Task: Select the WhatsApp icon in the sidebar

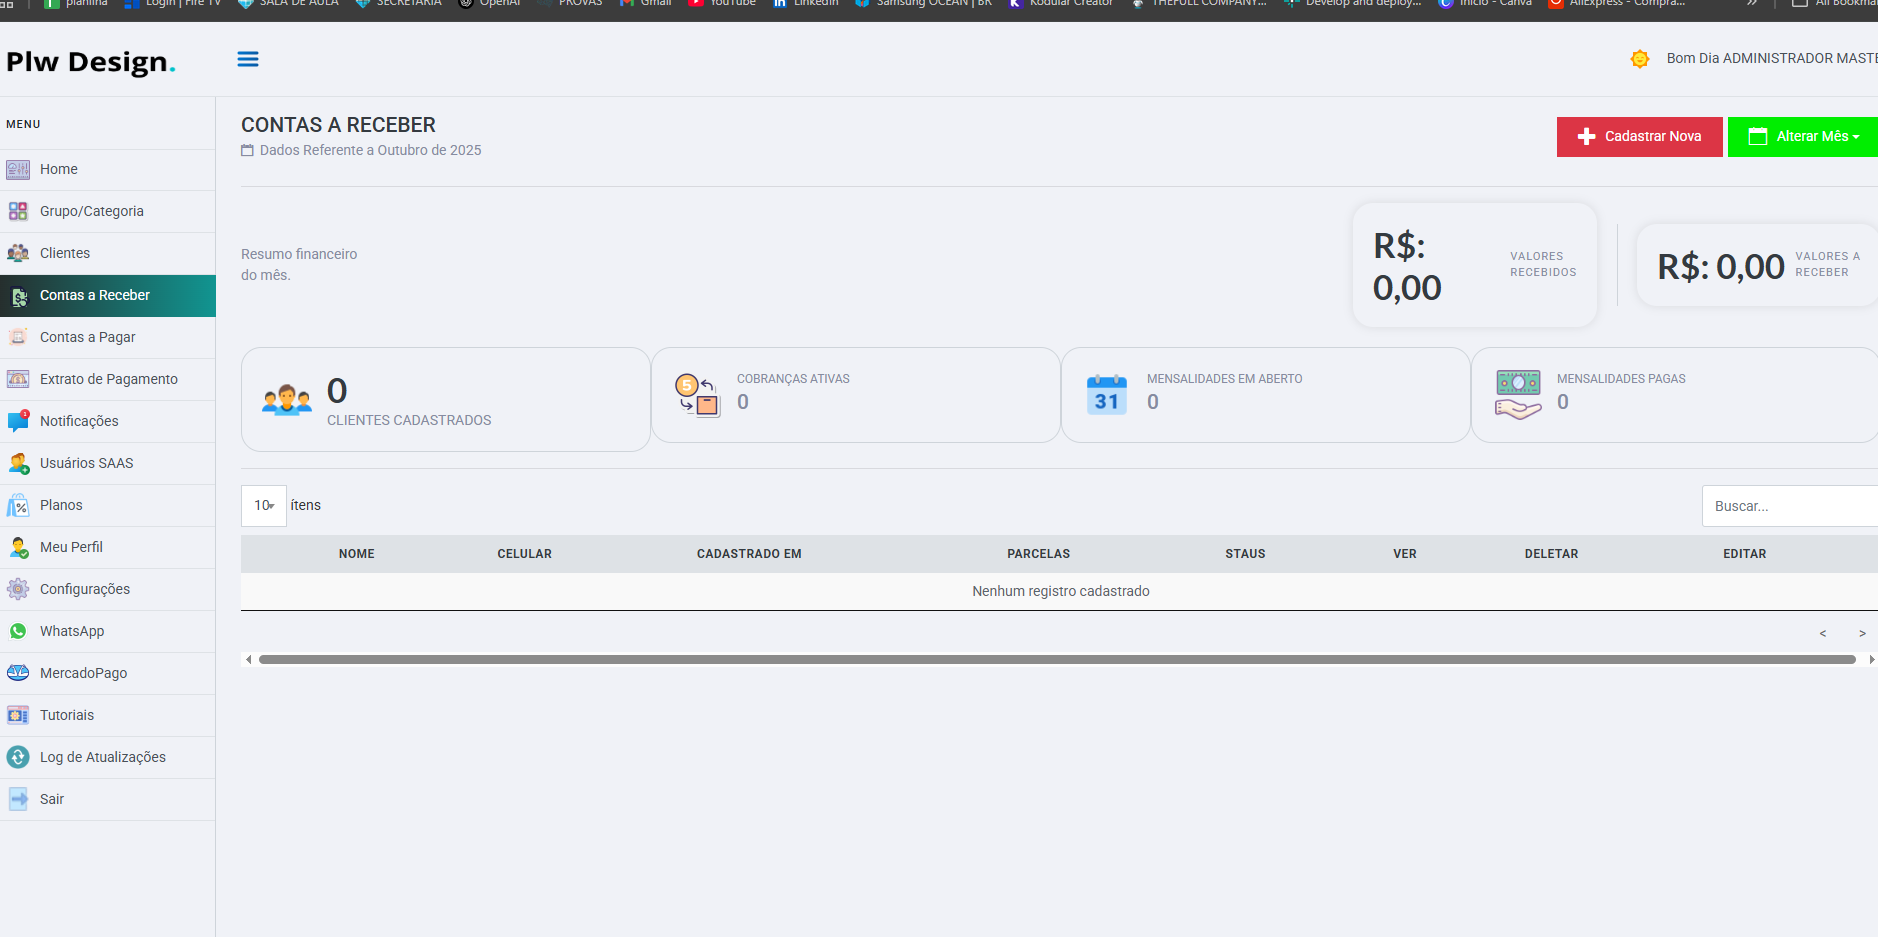Action: pyautogui.click(x=18, y=631)
